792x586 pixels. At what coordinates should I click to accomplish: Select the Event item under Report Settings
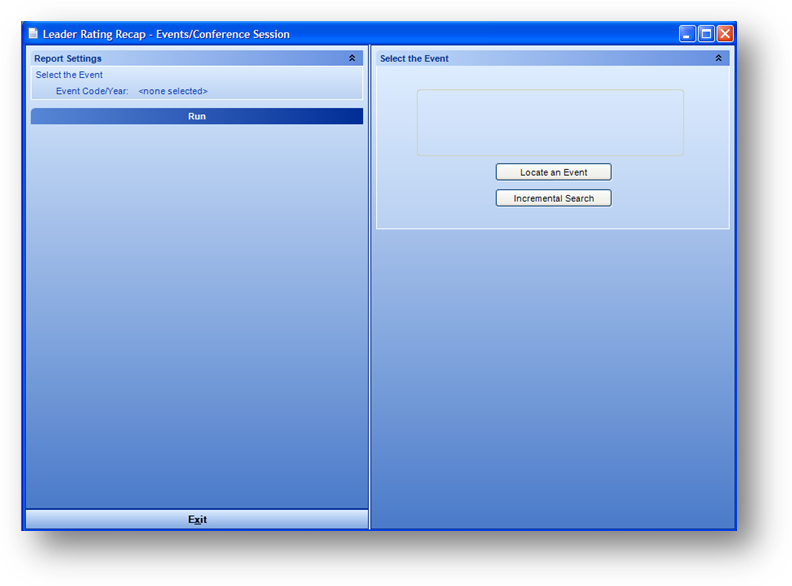tap(69, 75)
